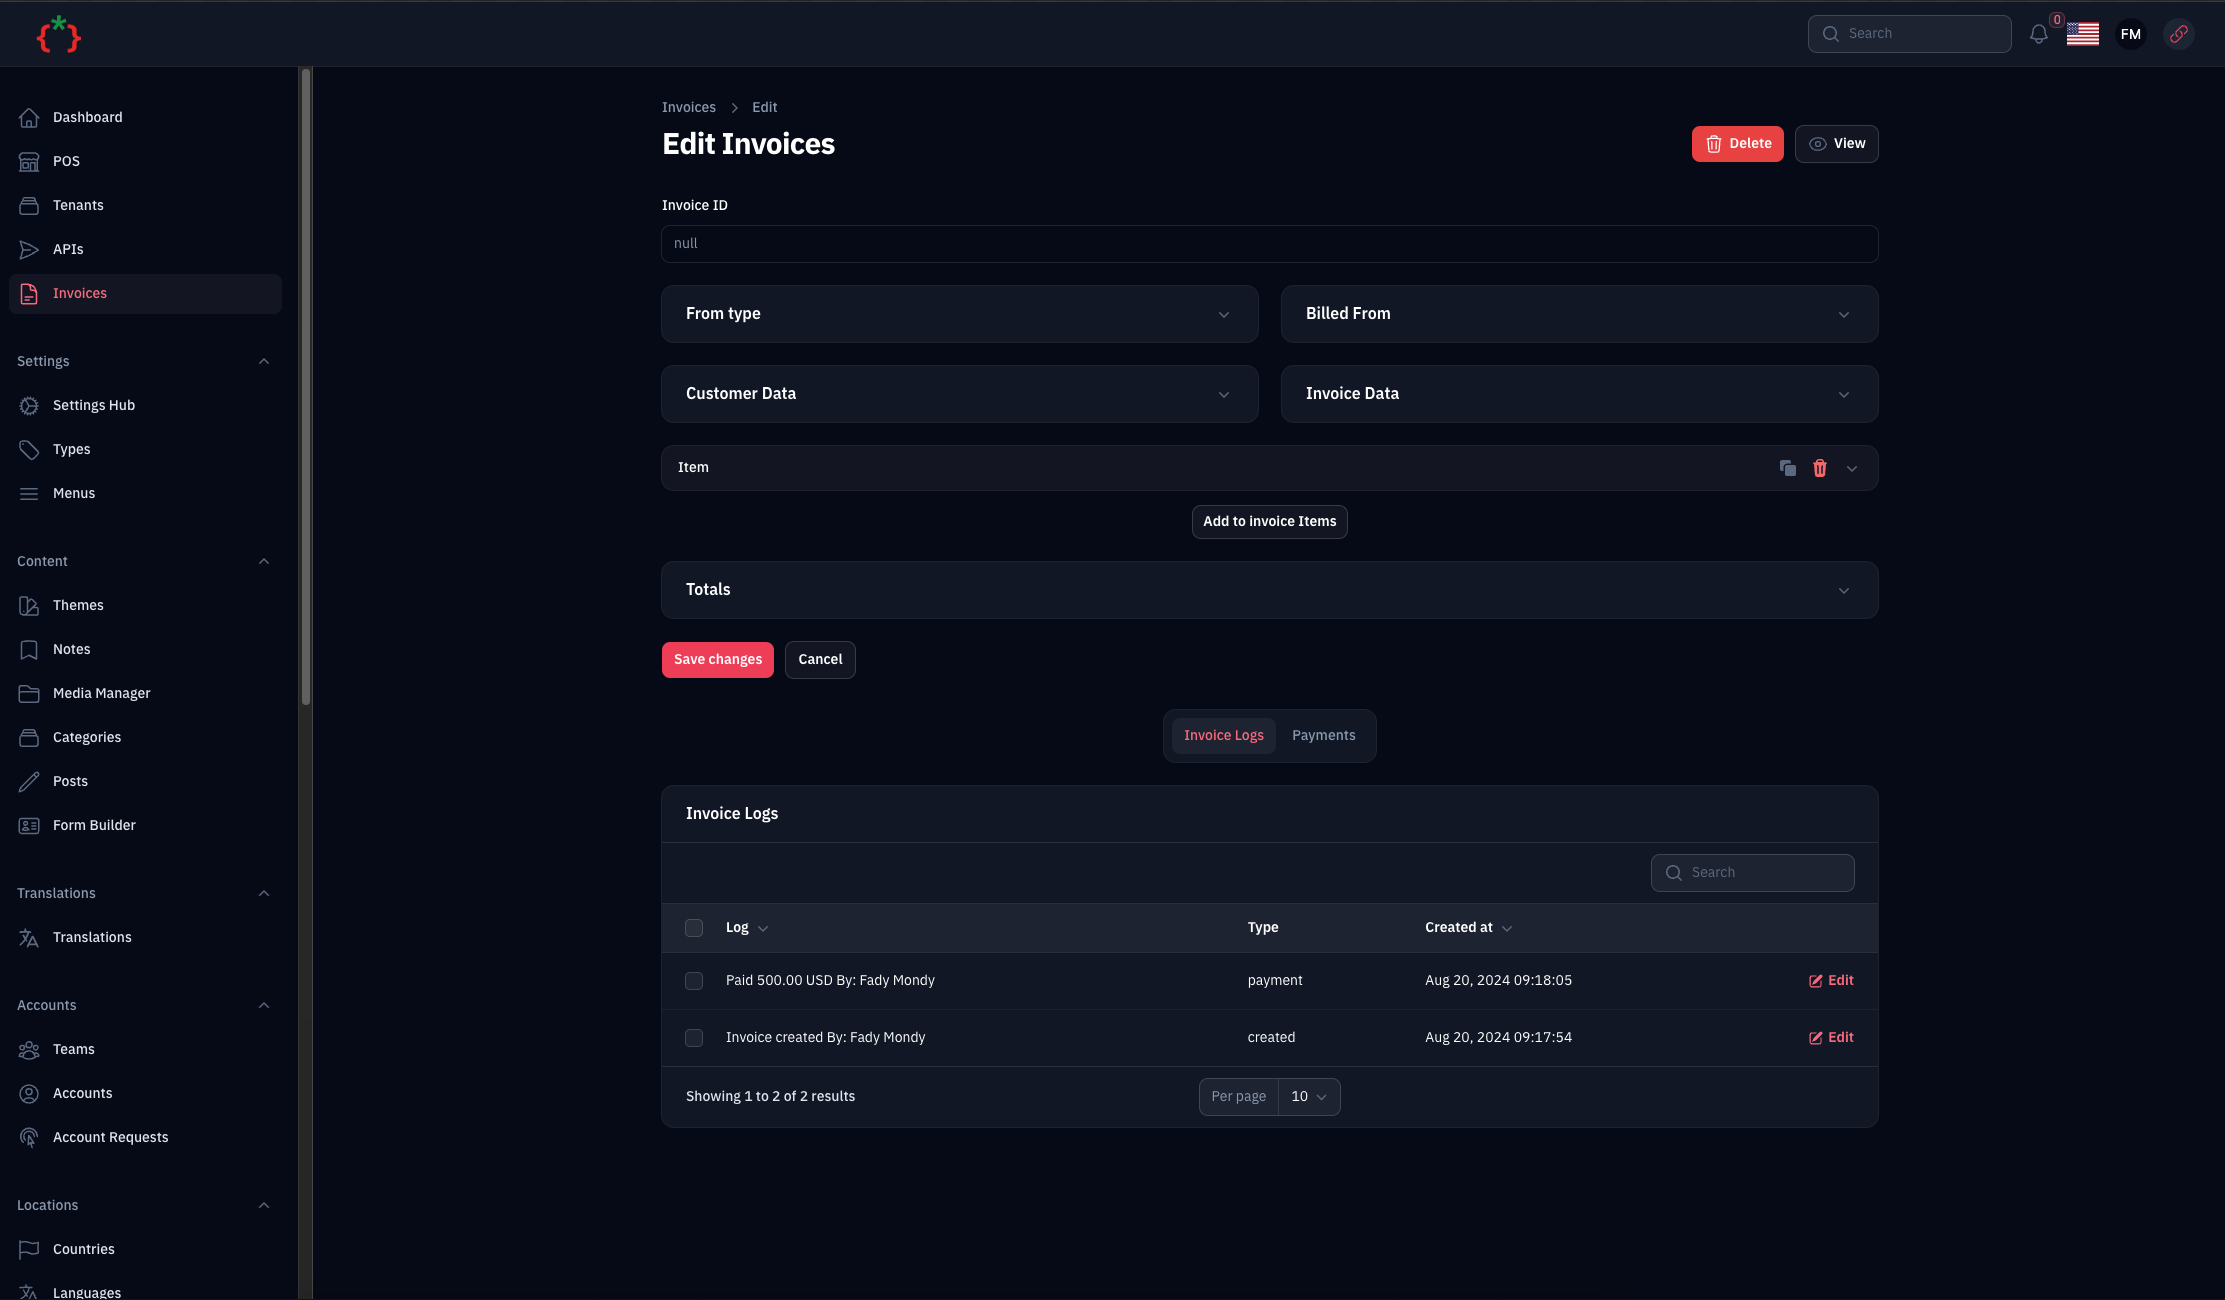This screenshot has height=1300, width=2225.
Task: Open the POS sidebar icon
Action: click(x=29, y=161)
